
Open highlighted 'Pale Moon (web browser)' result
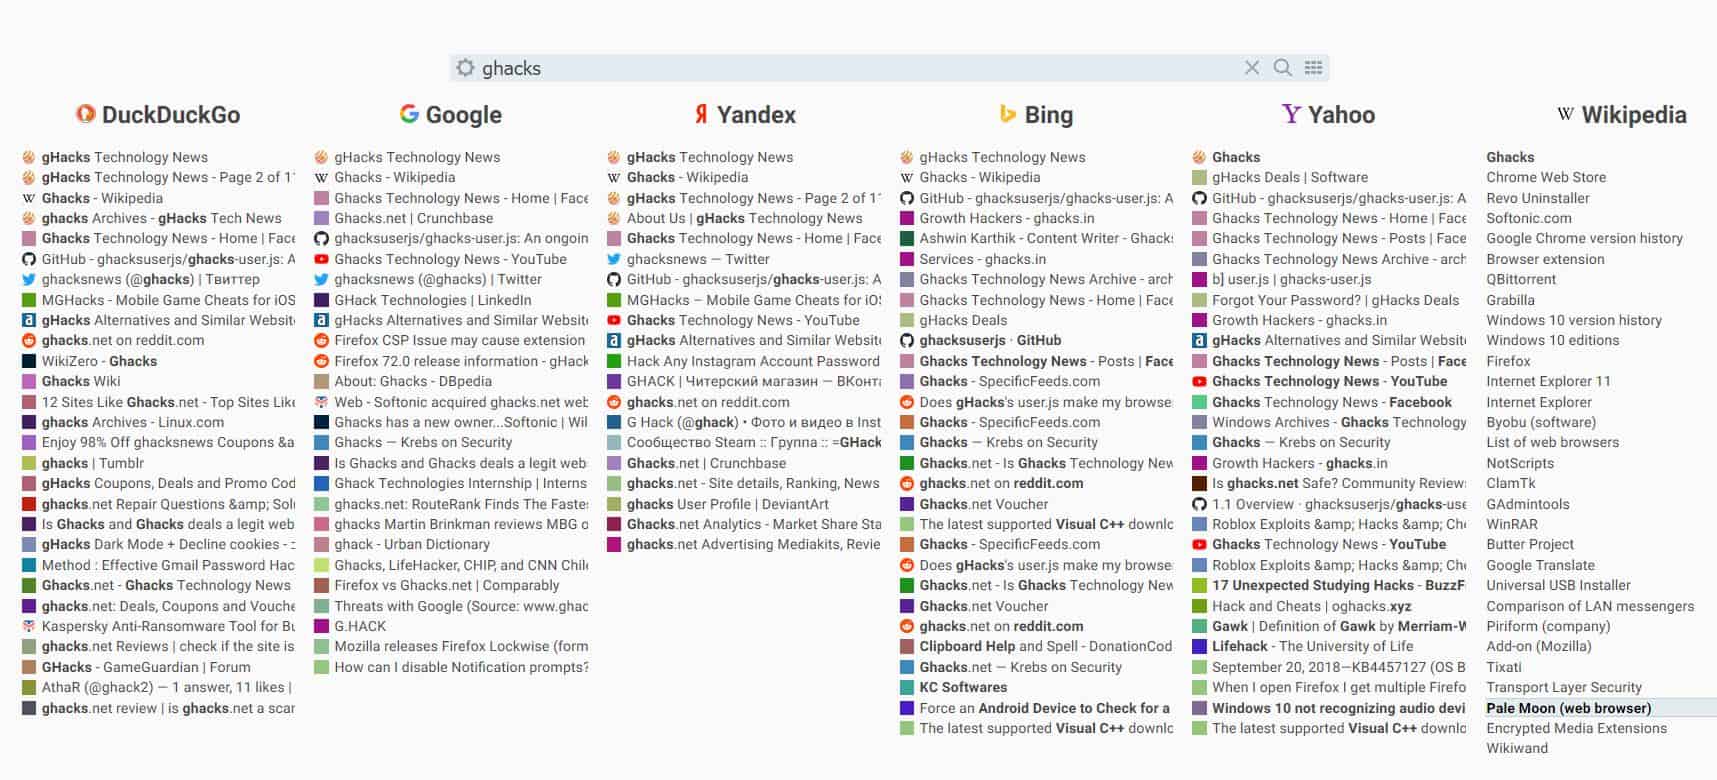coord(1568,708)
